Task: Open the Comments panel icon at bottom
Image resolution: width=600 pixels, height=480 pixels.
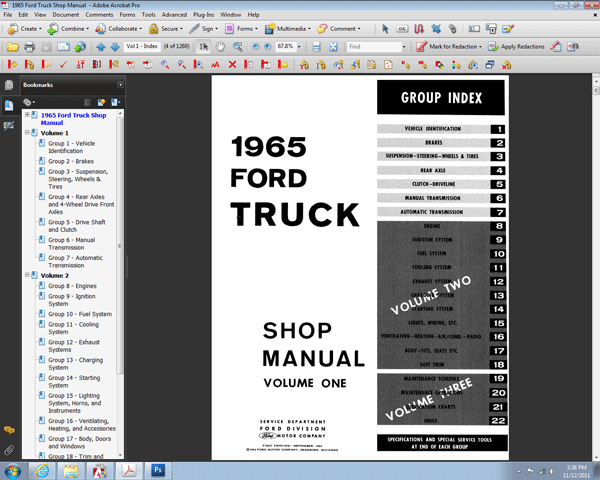Action: (x=9, y=430)
